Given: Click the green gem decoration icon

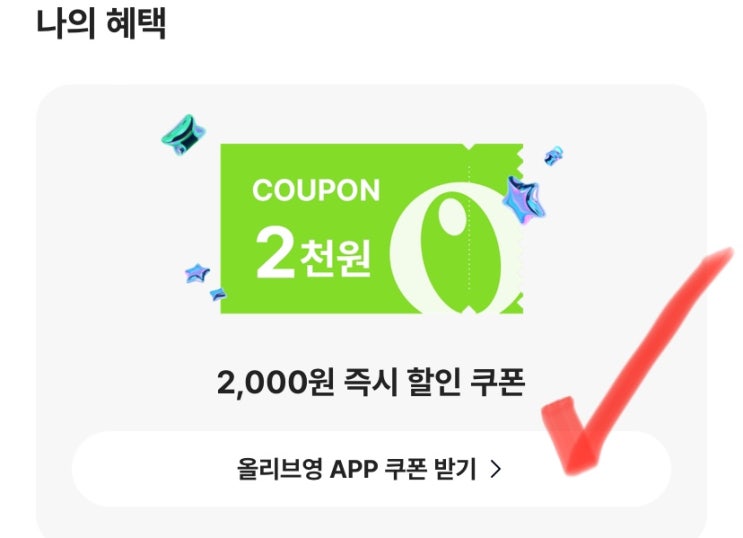Looking at the screenshot, I should click(x=184, y=135).
